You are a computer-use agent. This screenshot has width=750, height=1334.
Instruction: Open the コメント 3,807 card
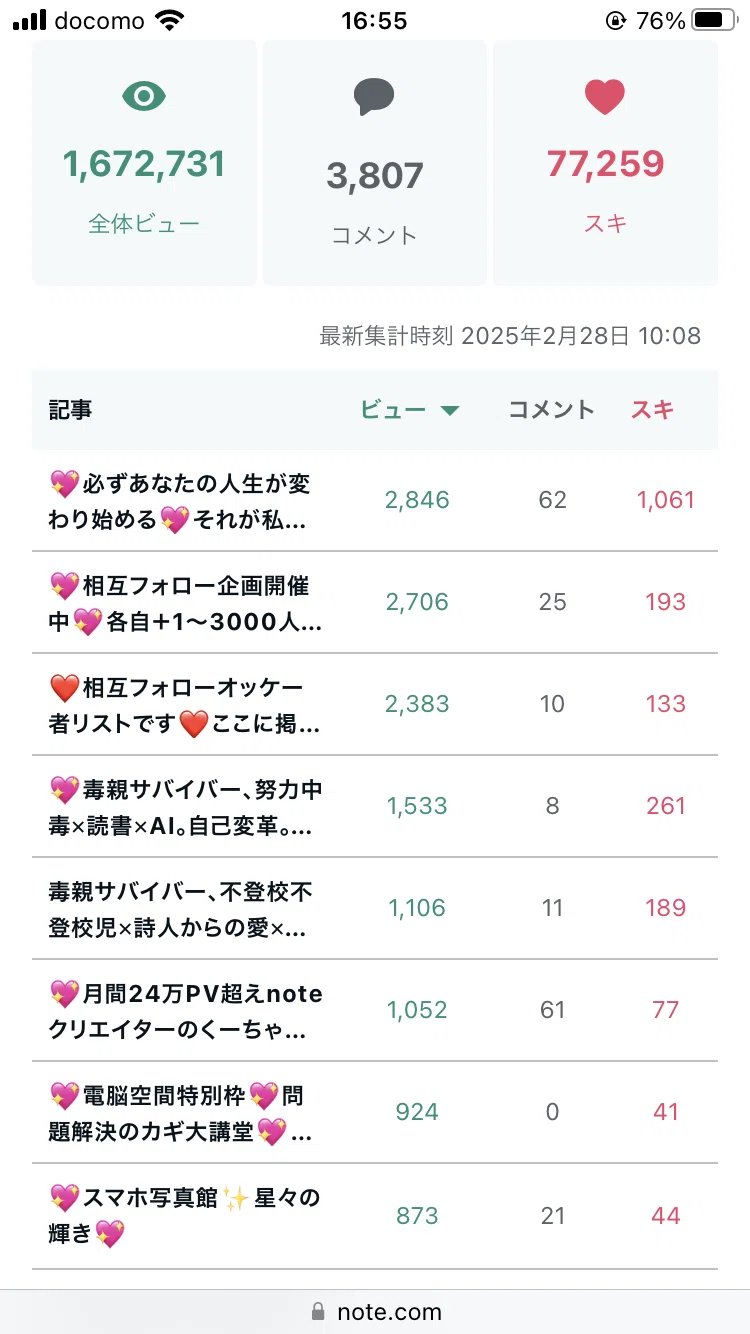coord(375,163)
